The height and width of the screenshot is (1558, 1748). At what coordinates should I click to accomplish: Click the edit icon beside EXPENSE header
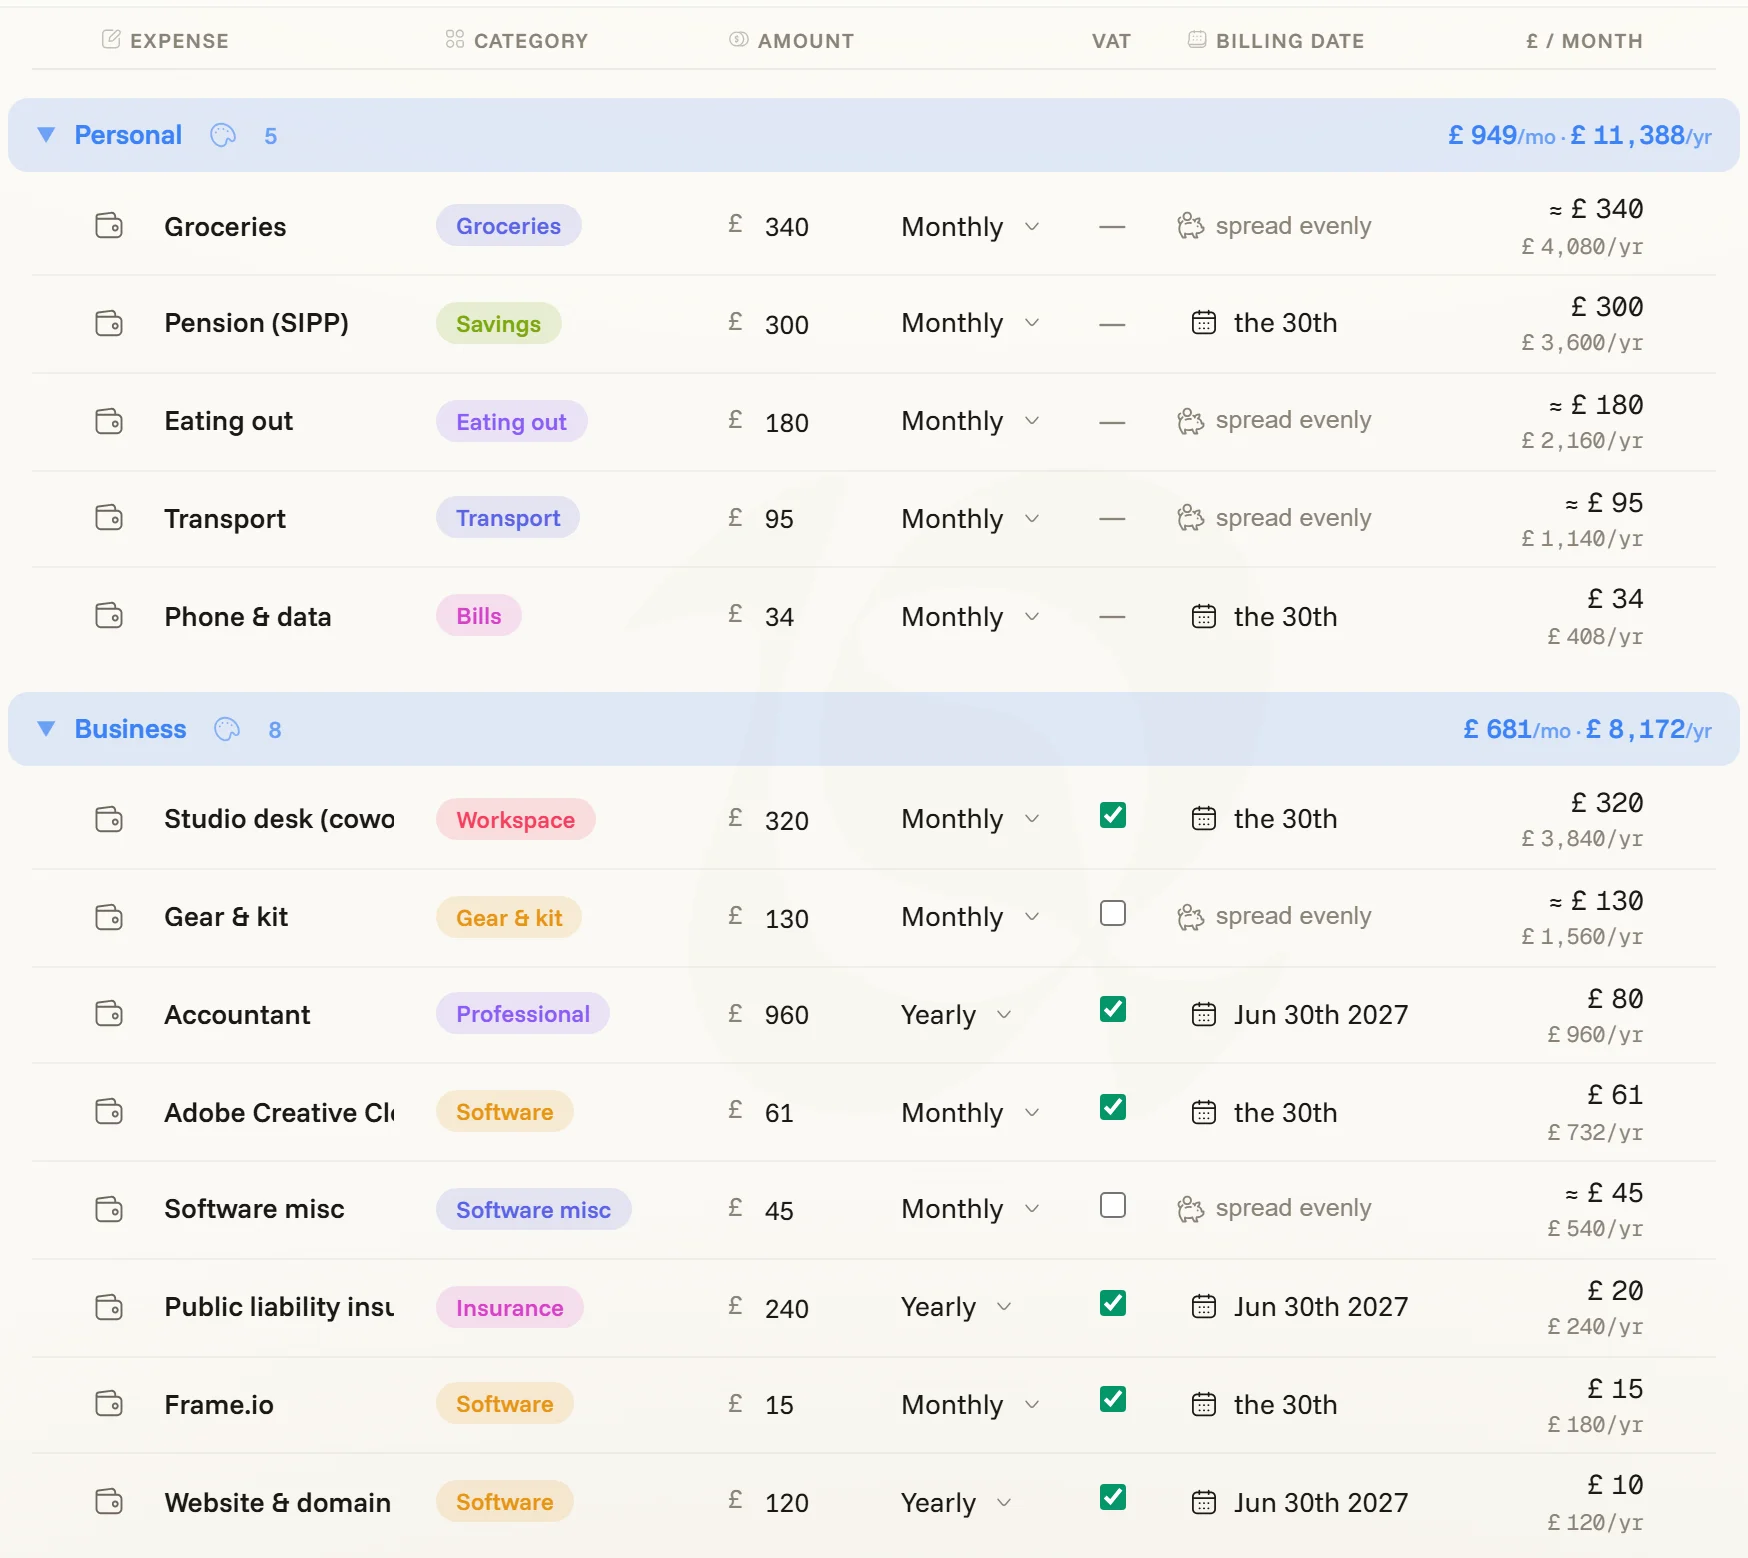click(111, 39)
